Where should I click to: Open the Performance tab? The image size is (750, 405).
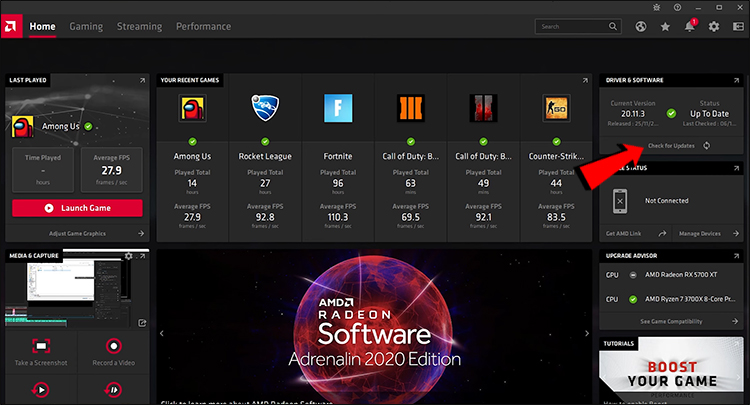tap(203, 26)
